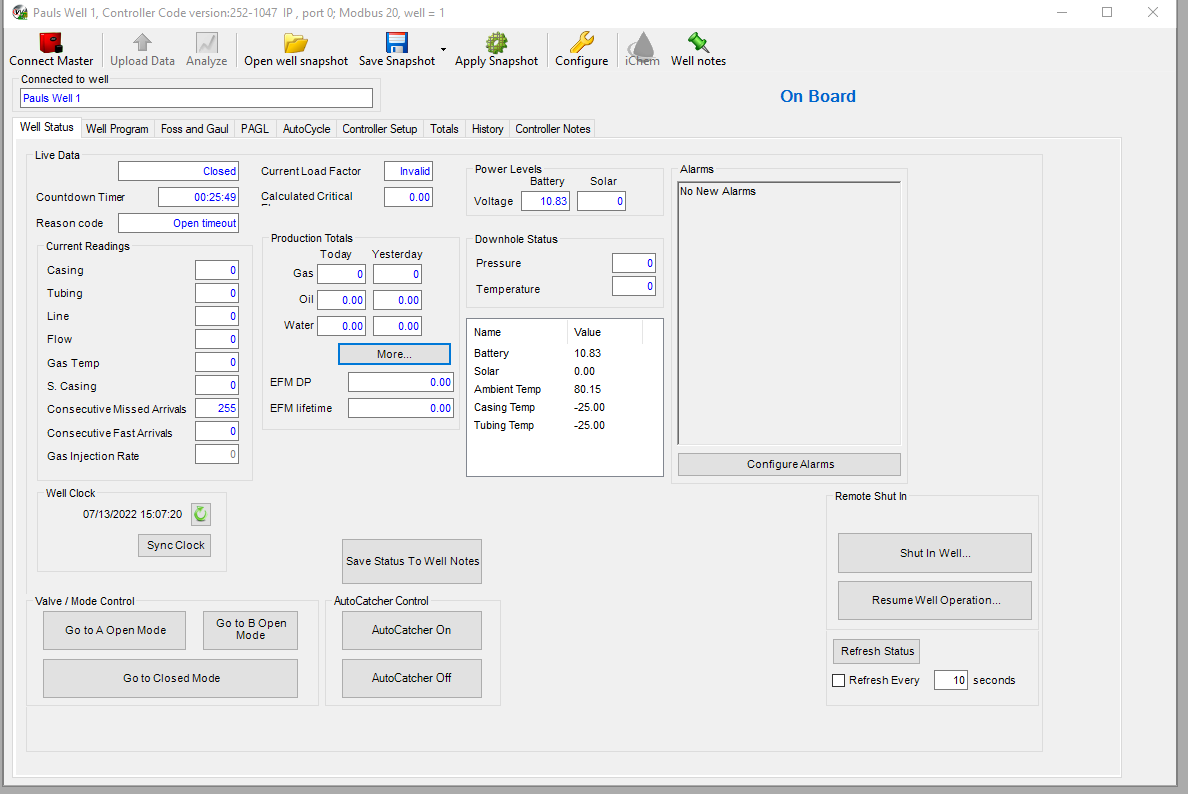Open the Controller Setup tab
Image resolution: width=1188 pixels, height=794 pixels.
(x=380, y=129)
